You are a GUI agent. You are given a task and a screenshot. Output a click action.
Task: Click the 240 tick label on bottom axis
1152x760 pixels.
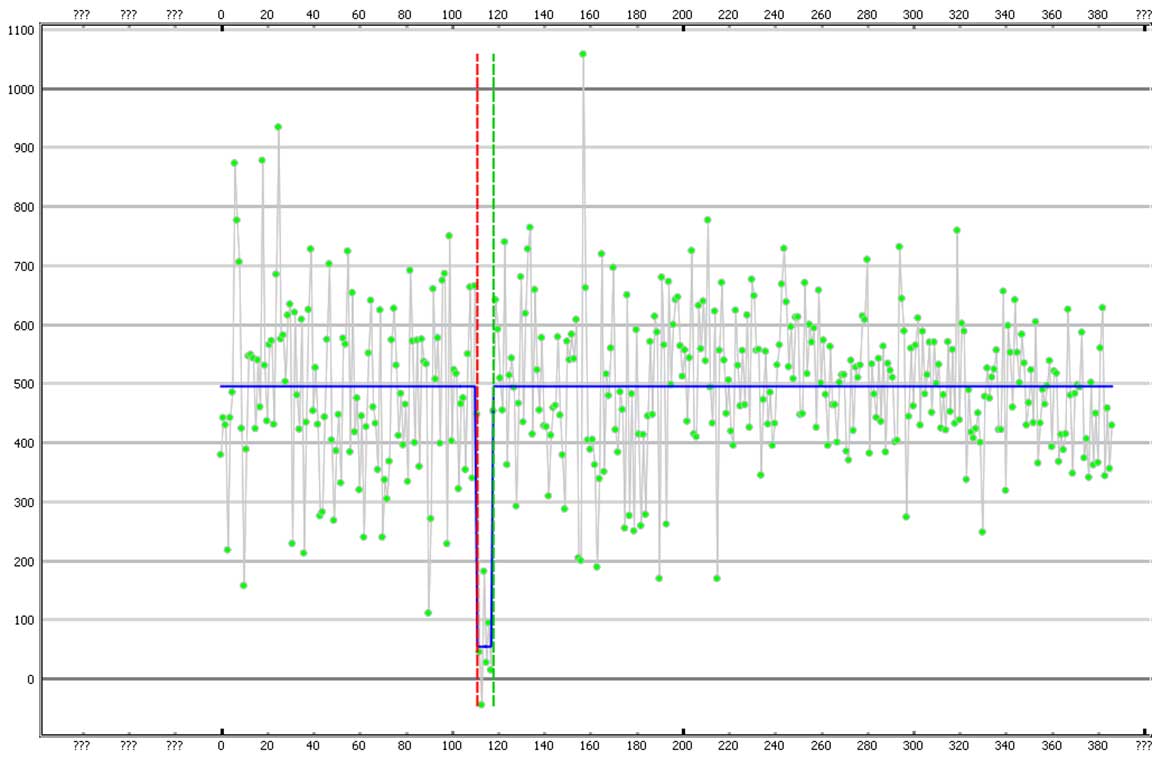[x=774, y=745]
